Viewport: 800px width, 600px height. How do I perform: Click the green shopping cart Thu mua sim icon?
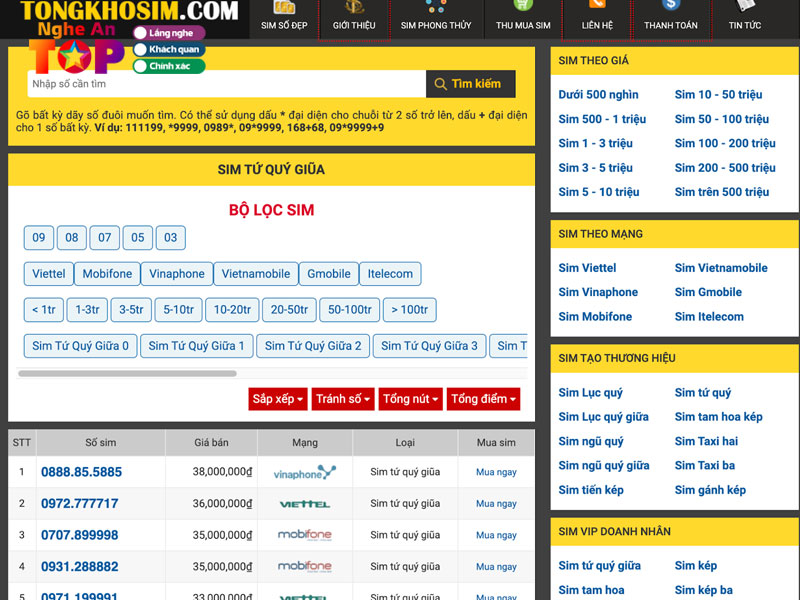coord(523,7)
